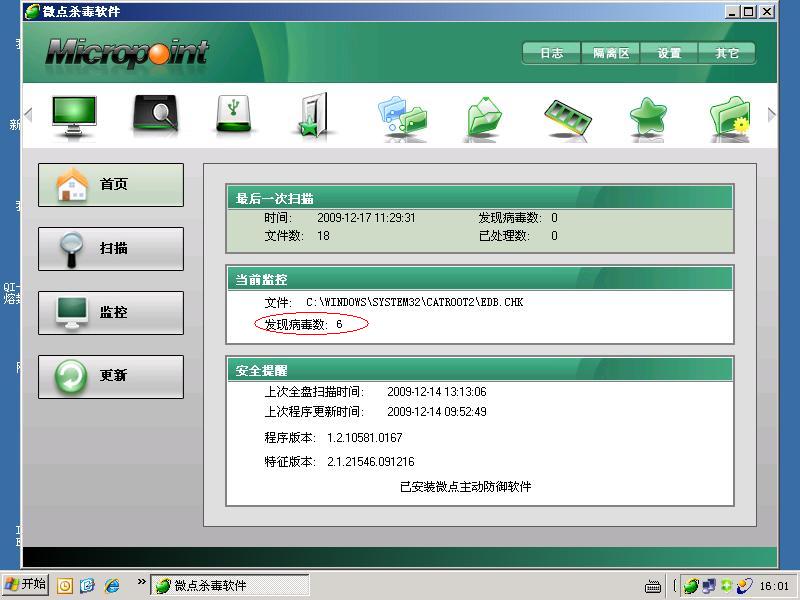
Task: Minimize the 微点杀毒软件 window
Action: pyautogui.click(x=732, y=11)
